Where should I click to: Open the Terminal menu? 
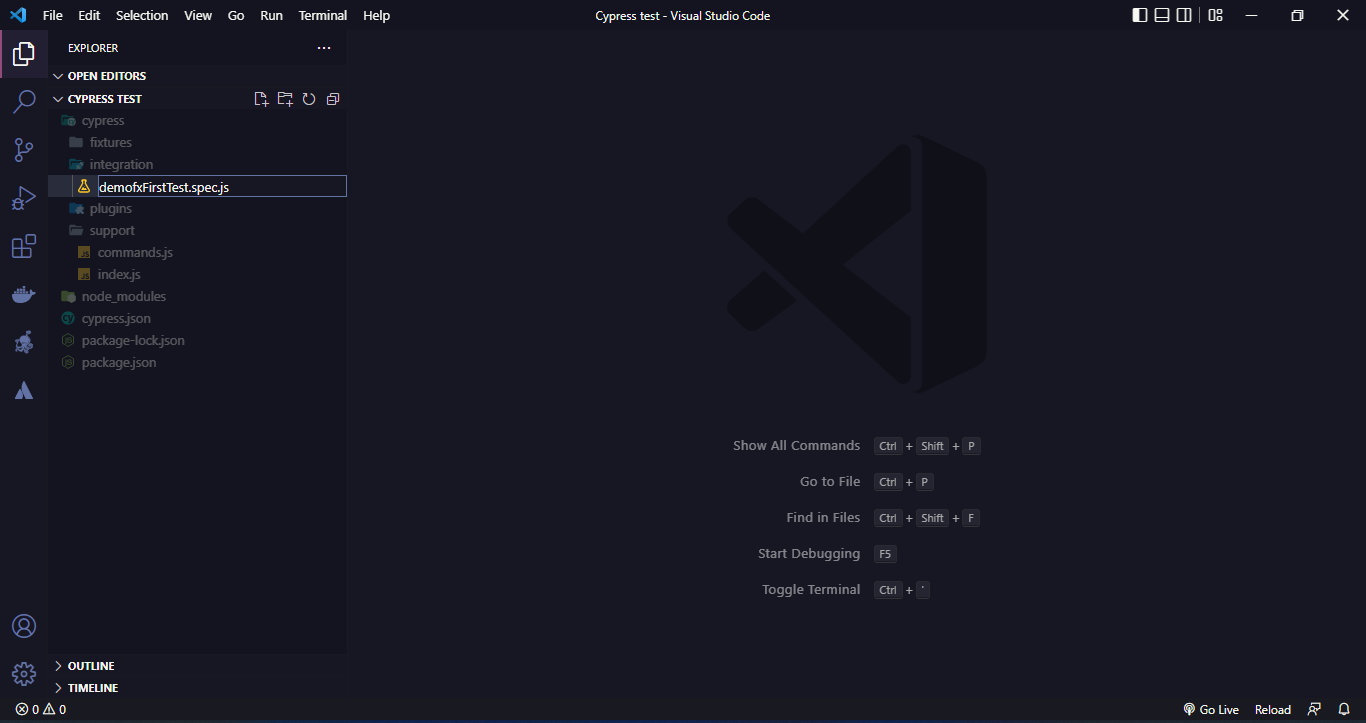point(322,15)
